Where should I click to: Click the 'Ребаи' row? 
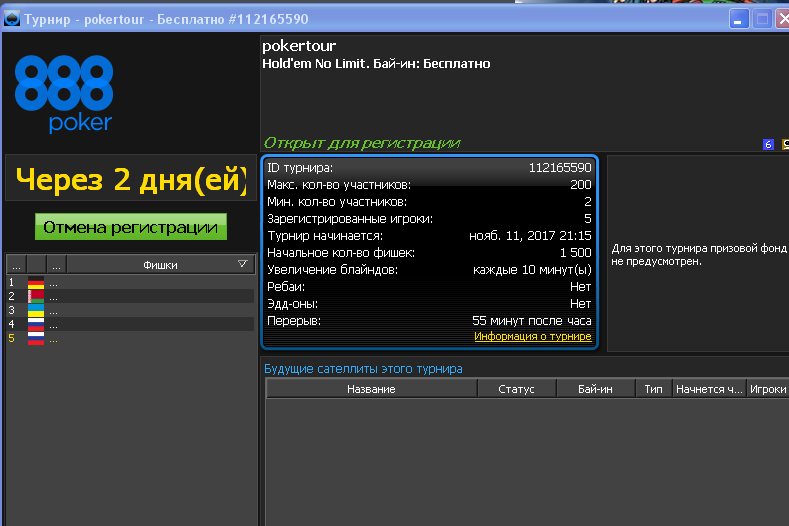tap(429, 287)
